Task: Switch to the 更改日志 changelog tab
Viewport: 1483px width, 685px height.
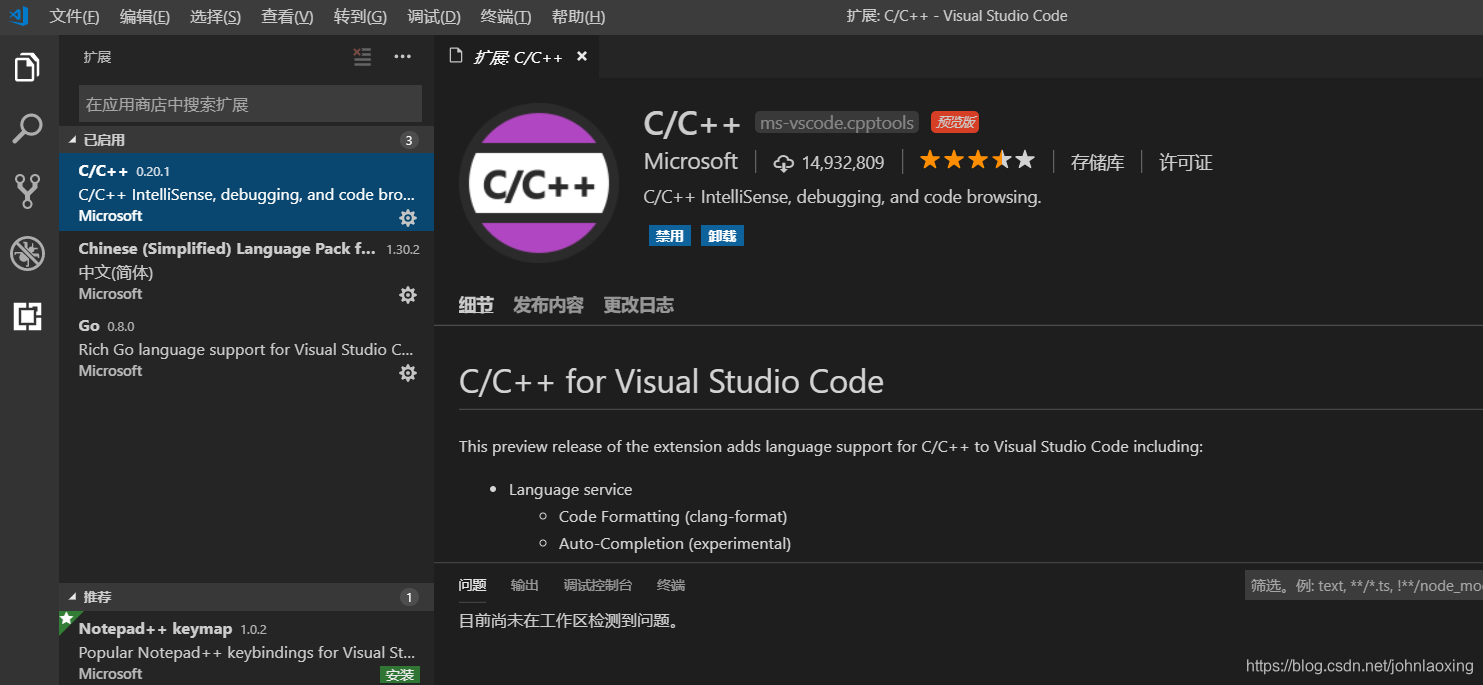Action: [638, 305]
